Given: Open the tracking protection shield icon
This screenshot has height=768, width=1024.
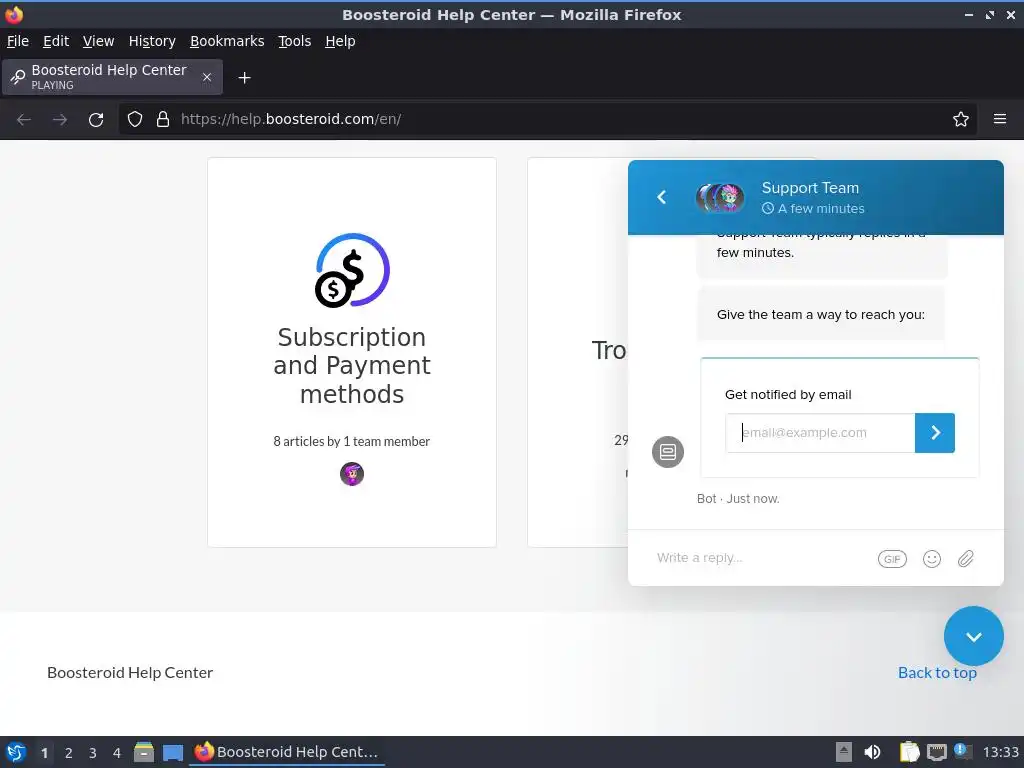Looking at the screenshot, I should [x=135, y=120].
